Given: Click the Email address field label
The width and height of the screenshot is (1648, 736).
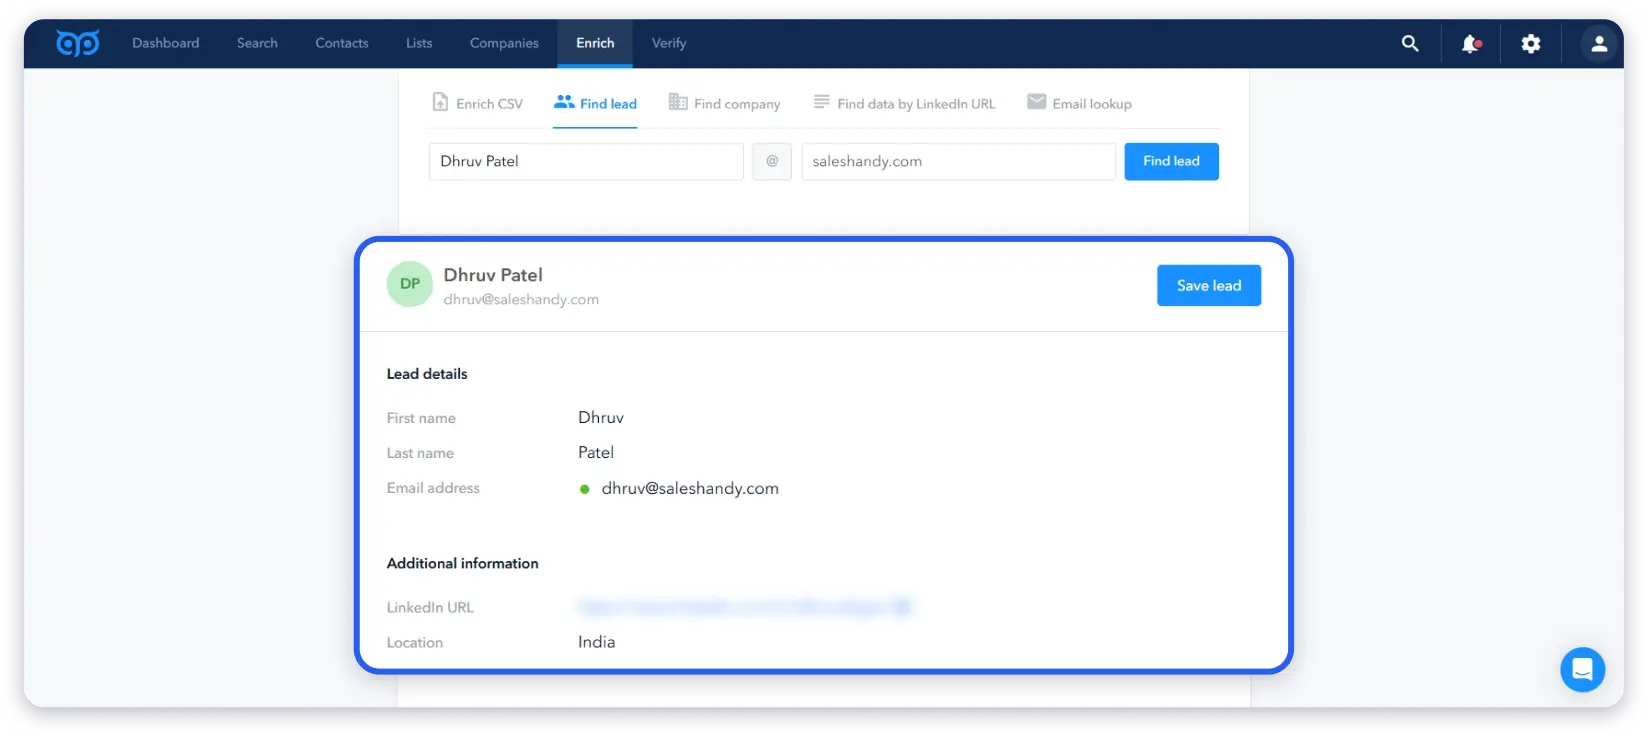Looking at the screenshot, I should coord(433,488).
